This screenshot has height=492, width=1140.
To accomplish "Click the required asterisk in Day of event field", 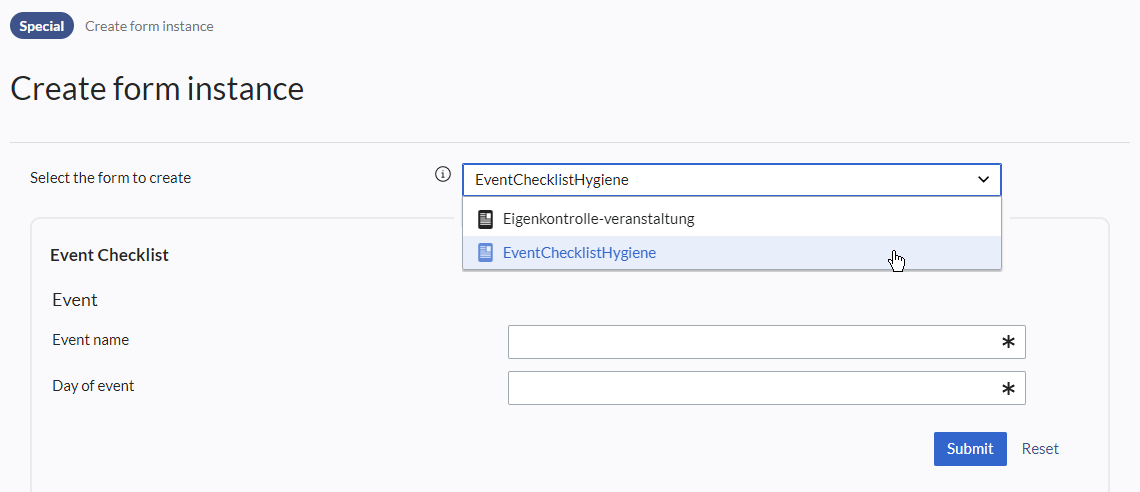I will pos(1008,389).
